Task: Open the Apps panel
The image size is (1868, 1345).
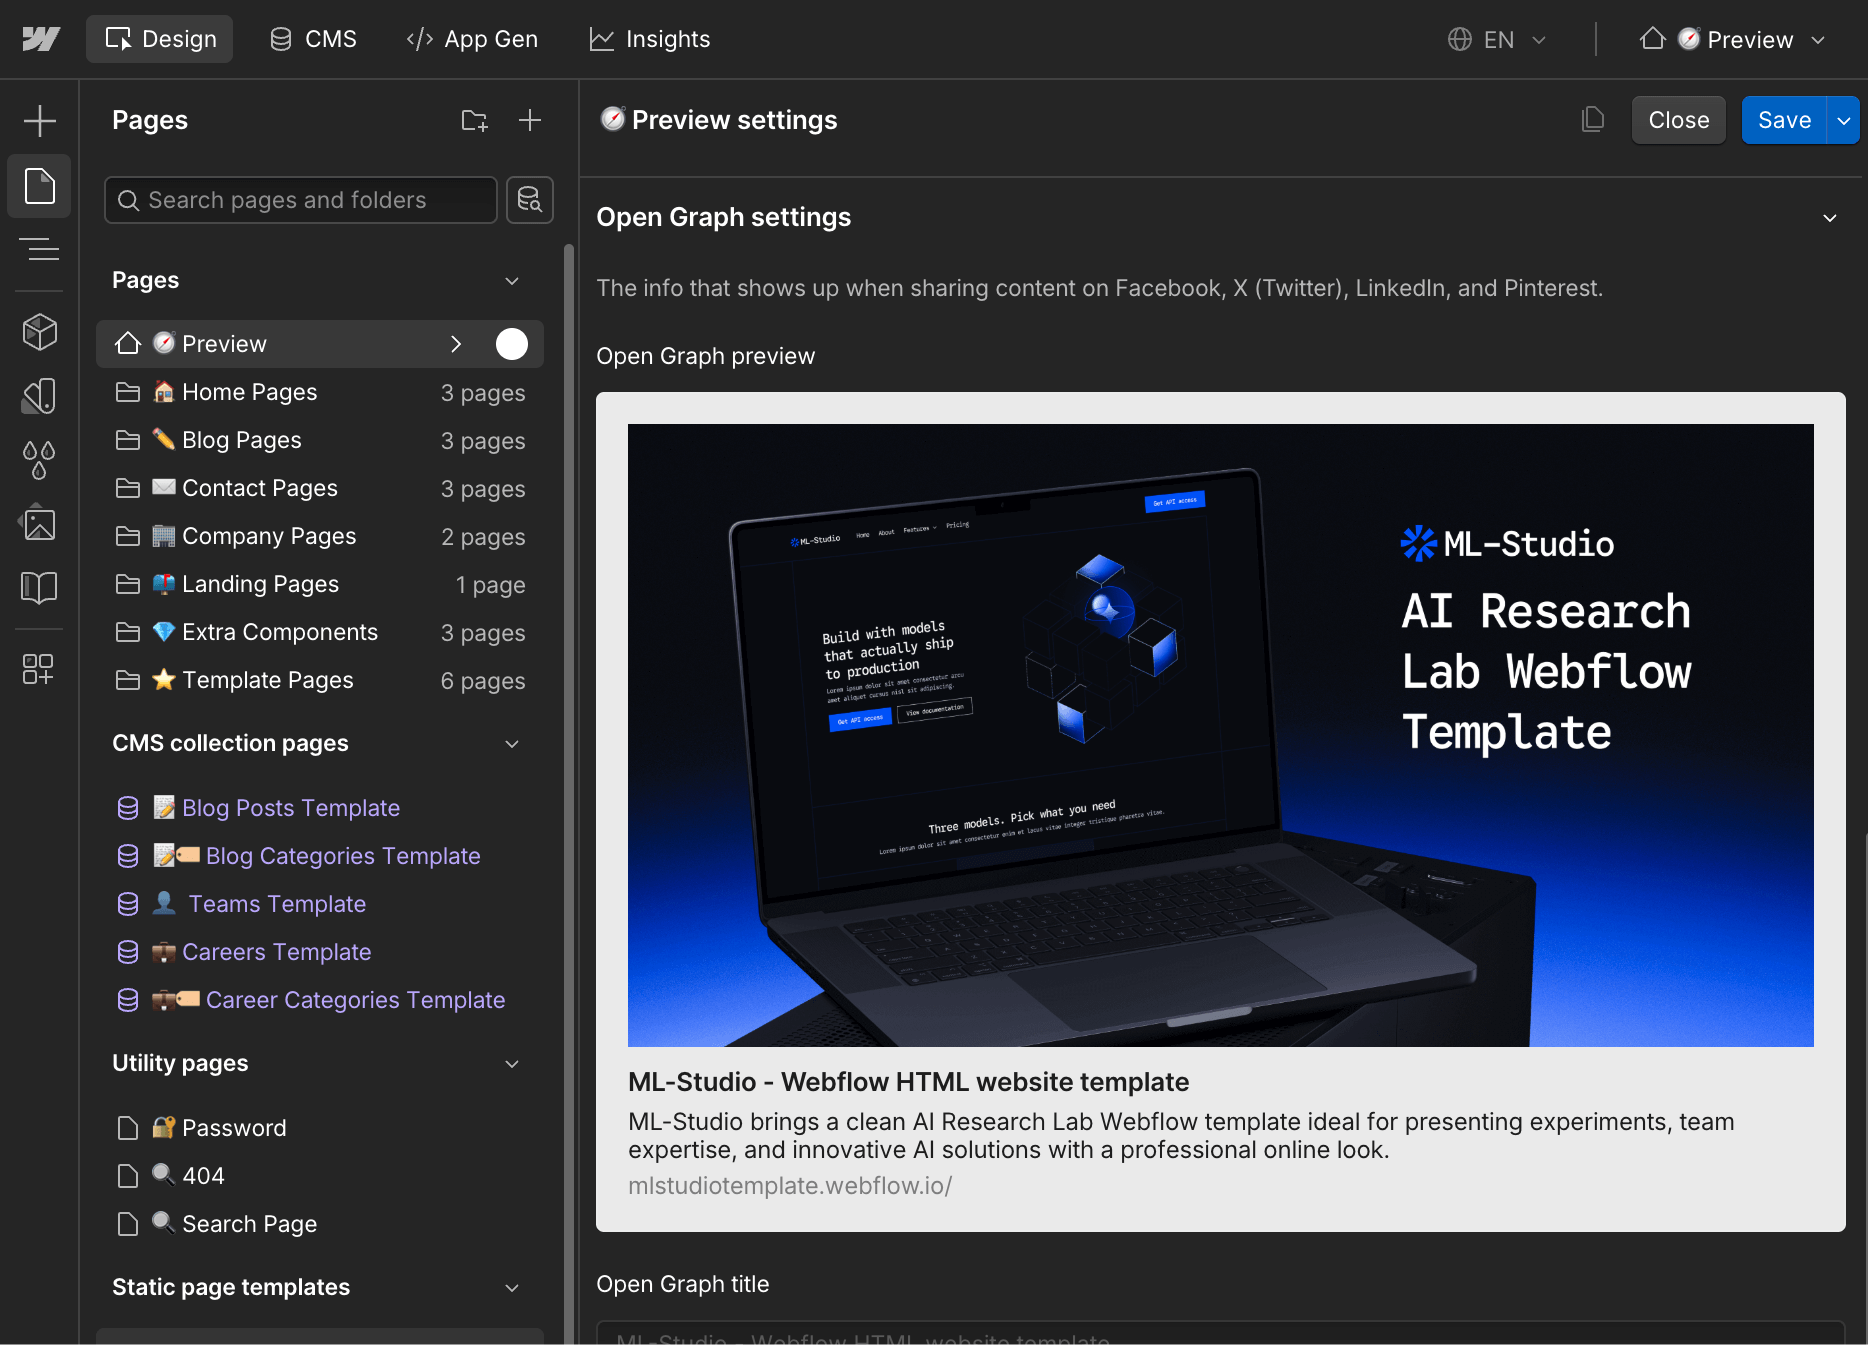Action: point(39,669)
